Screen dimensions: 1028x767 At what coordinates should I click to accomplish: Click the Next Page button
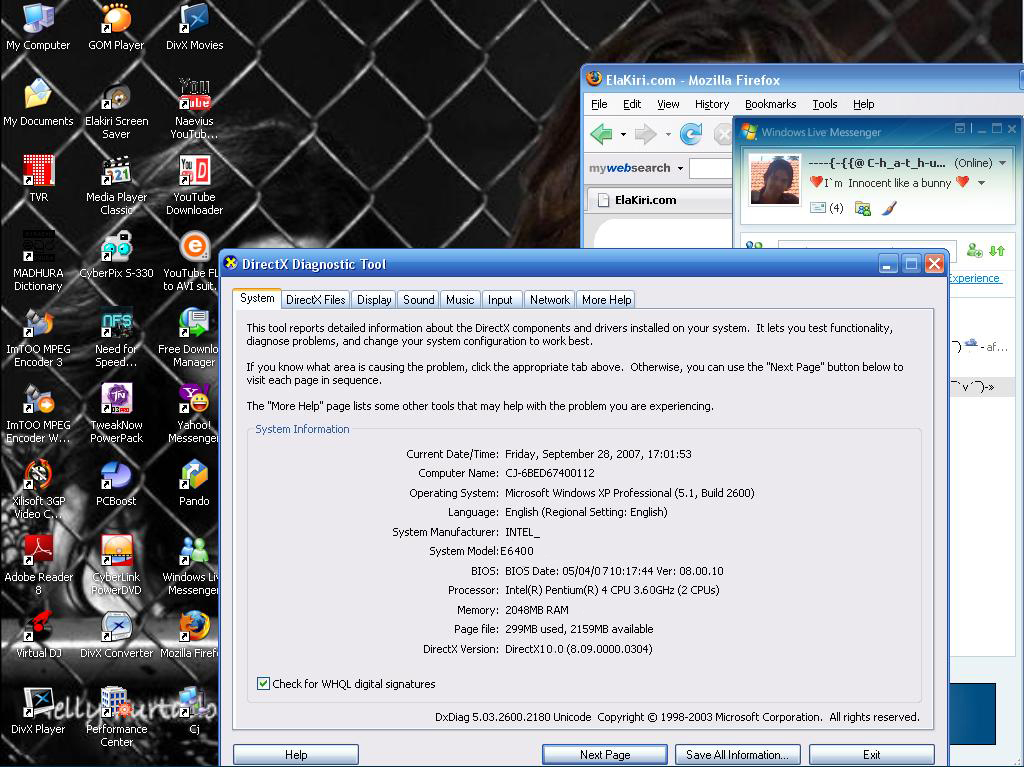click(604, 755)
